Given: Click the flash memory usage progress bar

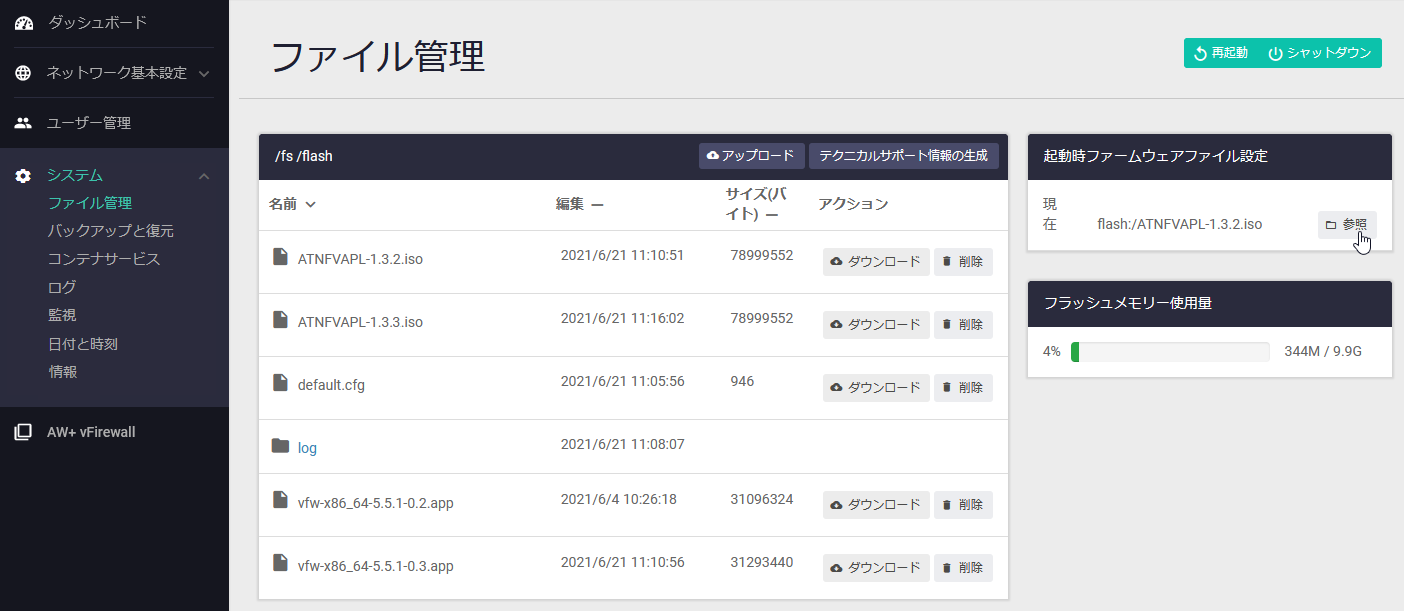Looking at the screenshot, I should click(1170, 352).
